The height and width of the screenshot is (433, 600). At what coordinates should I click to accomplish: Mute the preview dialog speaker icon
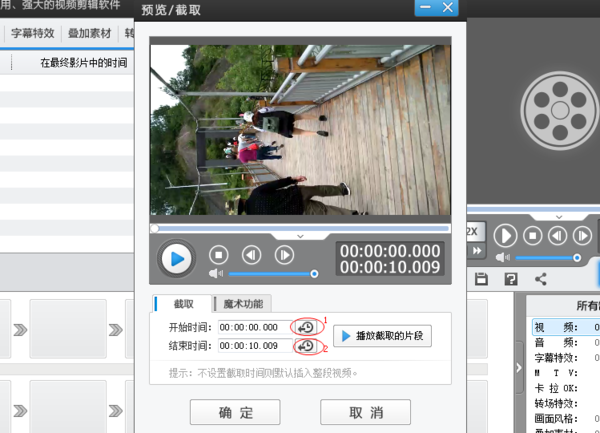click(214, 273)
